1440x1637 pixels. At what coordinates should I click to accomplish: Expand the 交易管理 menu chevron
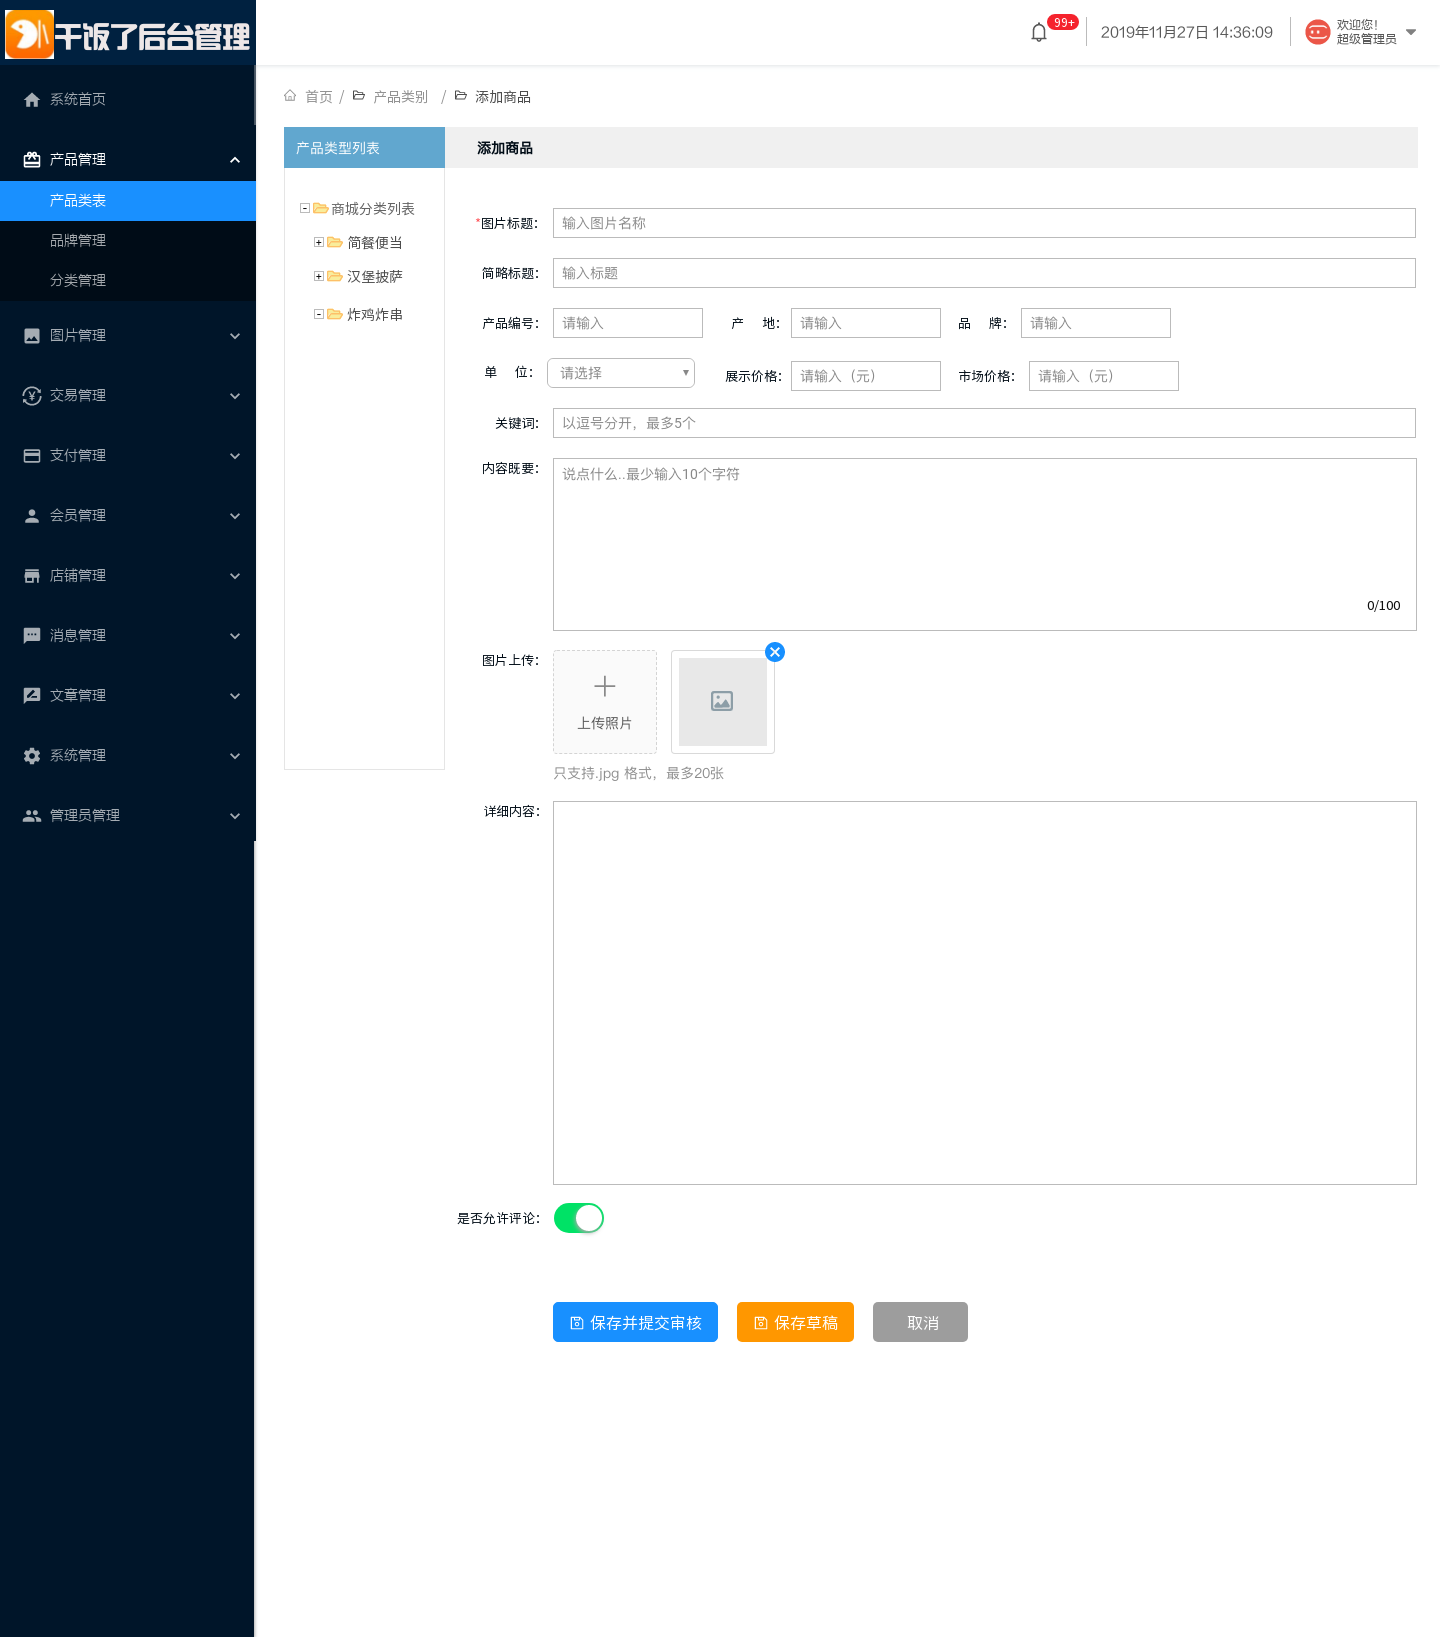(x=235, y=396)
